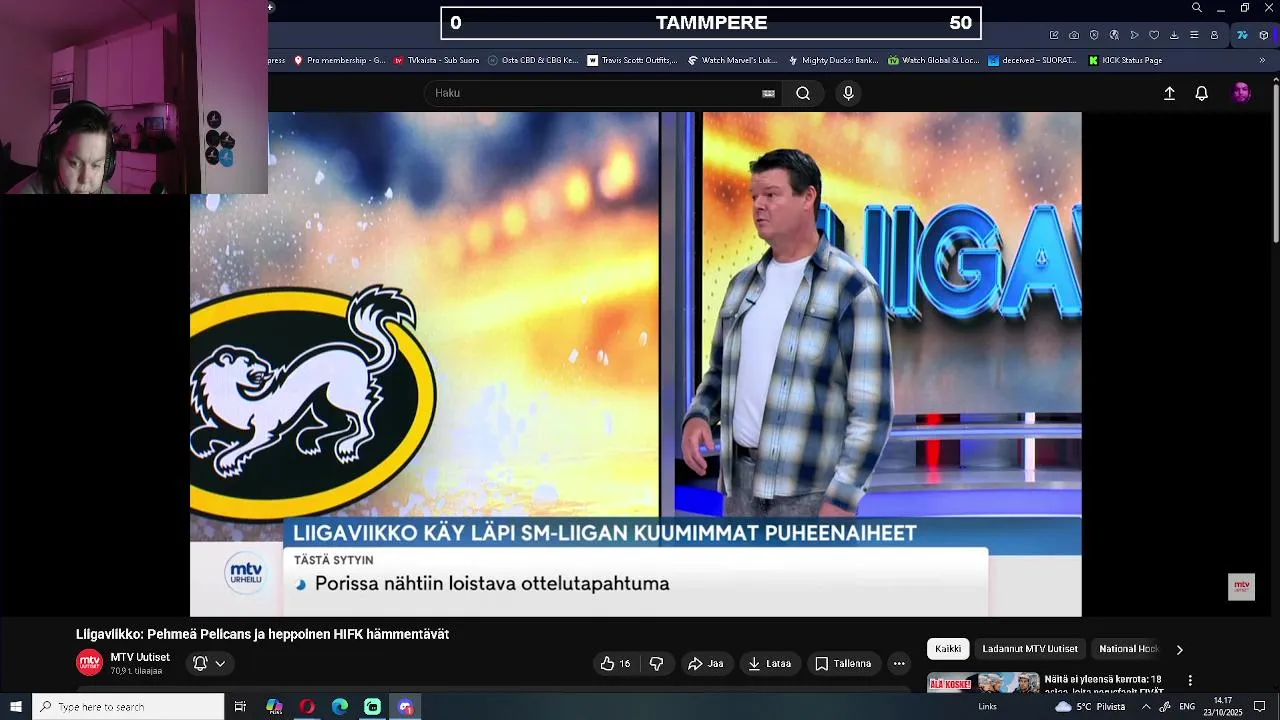This screenshot has height=720, width=1280.
Task: Open Task View in taskbar
Action: click(240, 707)
